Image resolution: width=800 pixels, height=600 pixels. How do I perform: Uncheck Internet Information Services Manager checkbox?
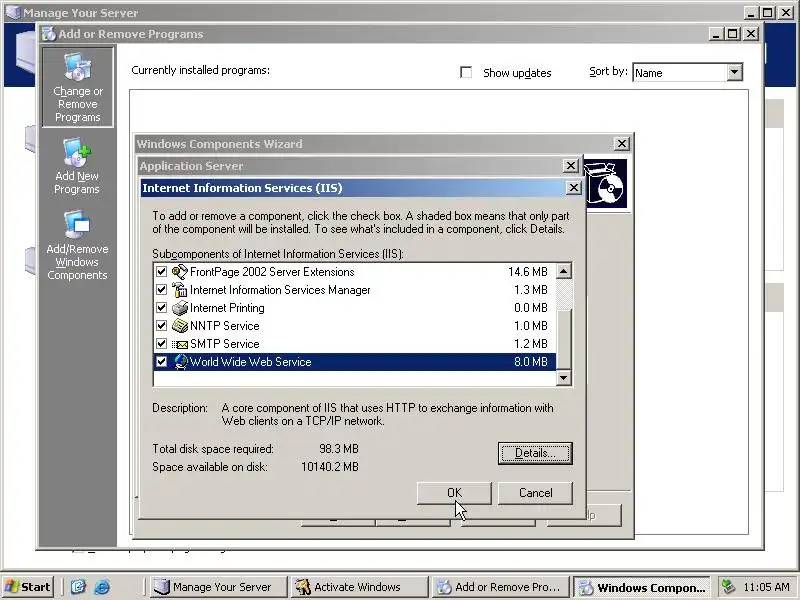point(161,290)
